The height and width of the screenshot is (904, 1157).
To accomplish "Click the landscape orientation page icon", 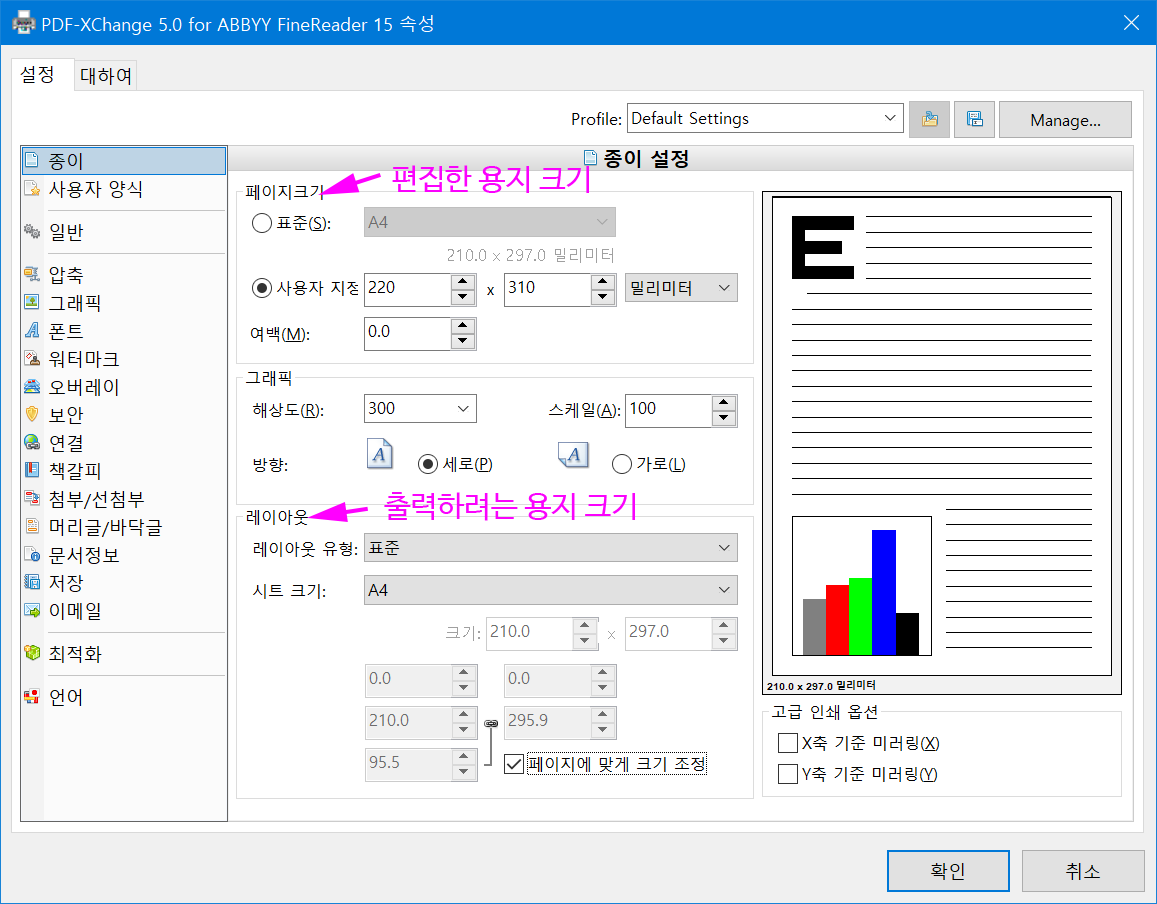I will click(x=573, y=455).
